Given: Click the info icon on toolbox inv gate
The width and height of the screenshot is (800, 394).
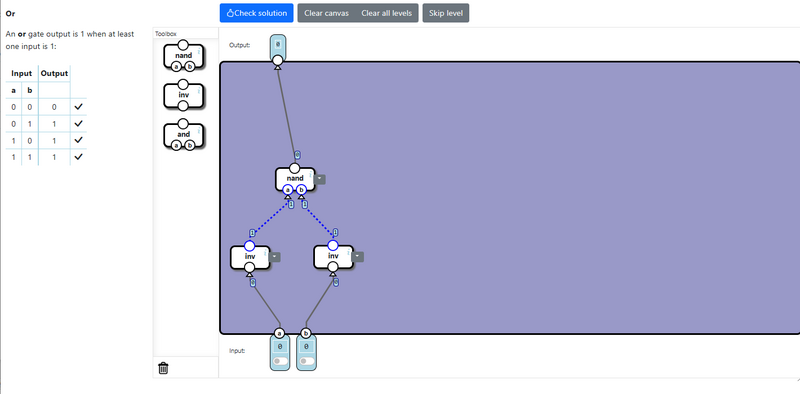Looking at the screenshot, I should [199, 91].
